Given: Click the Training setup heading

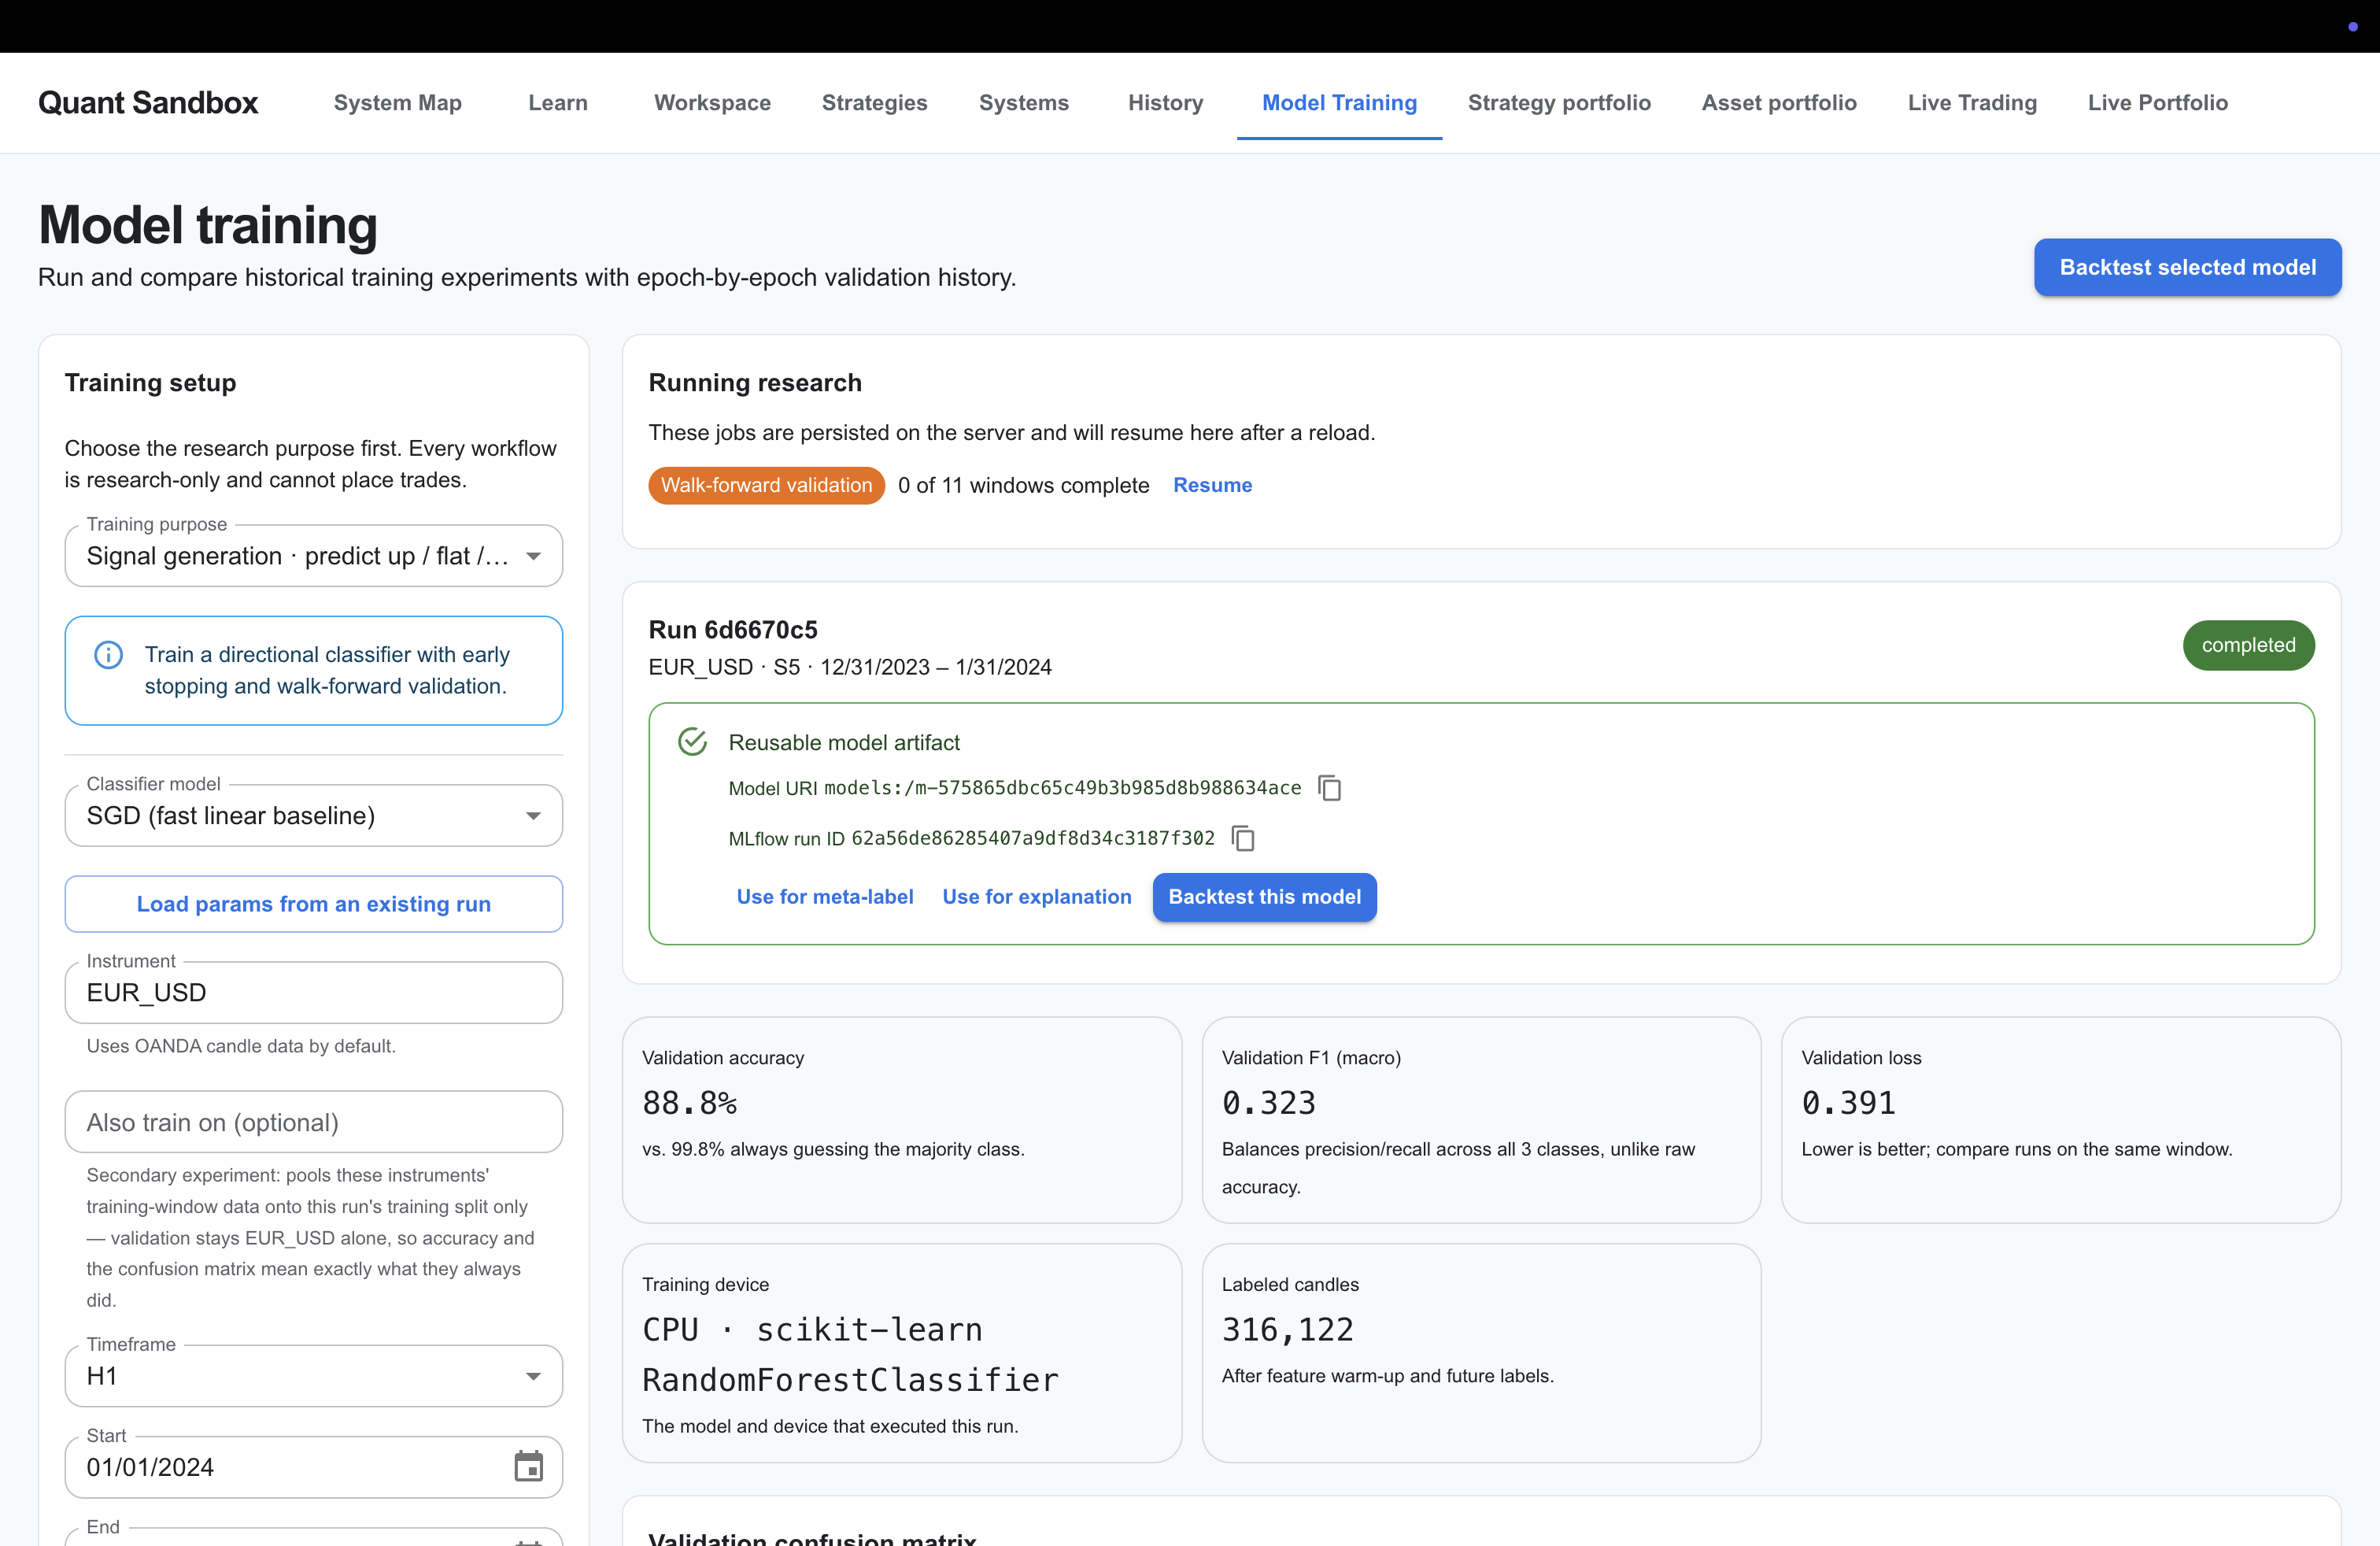Looking at the screenshot, I should click(x=150, y=383).
